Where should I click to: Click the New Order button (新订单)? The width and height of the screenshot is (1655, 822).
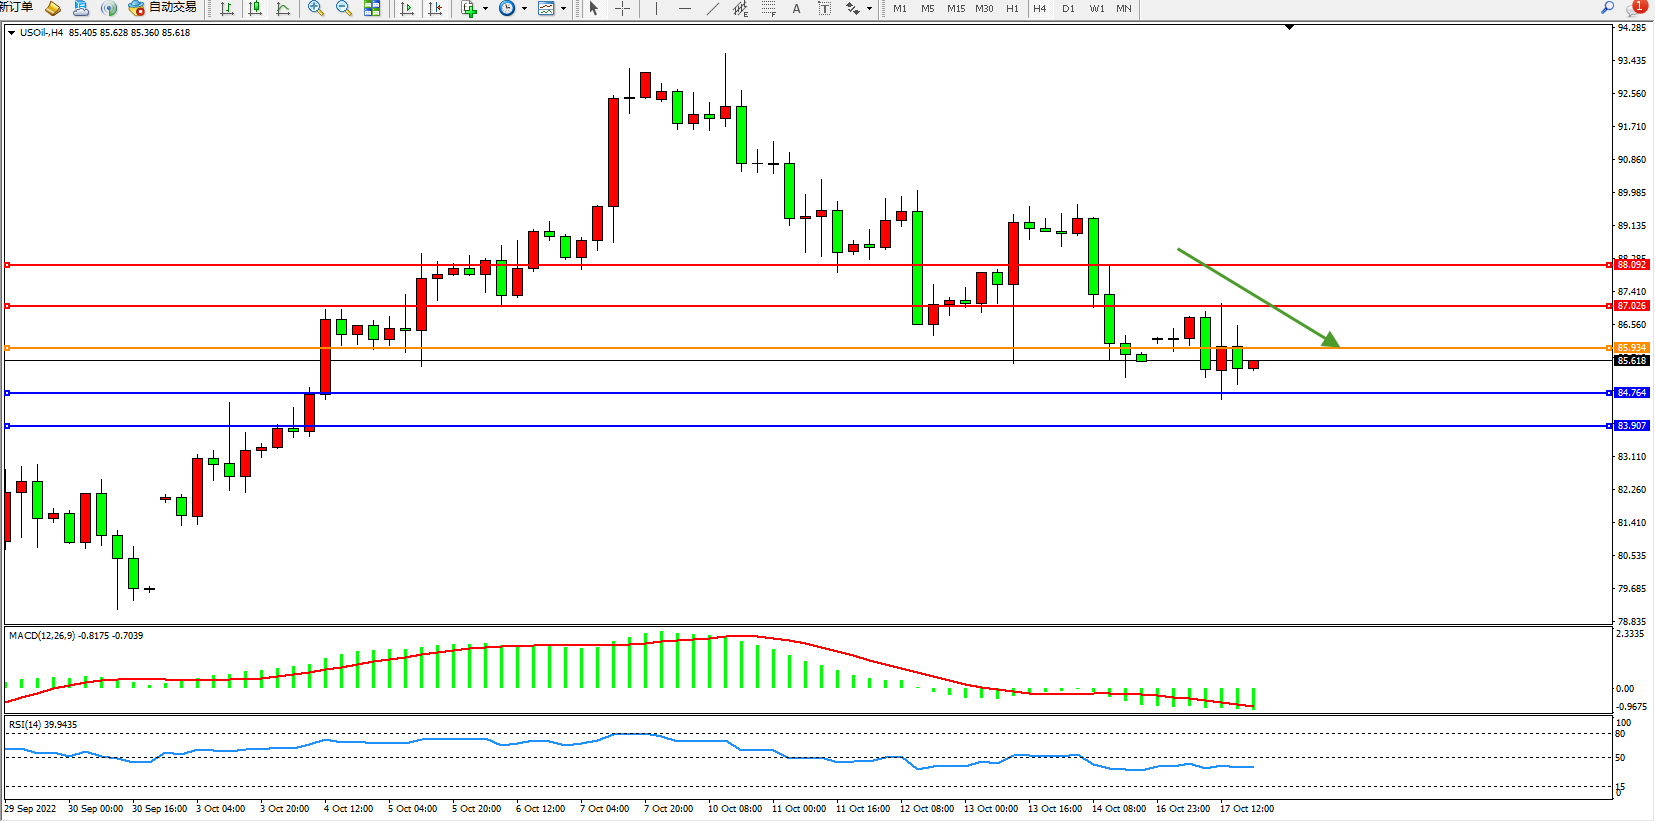(17, 8)
